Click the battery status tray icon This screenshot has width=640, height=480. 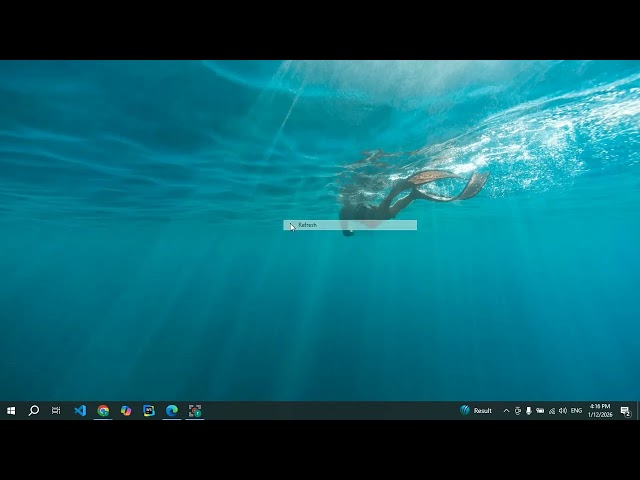click(540, 411)
